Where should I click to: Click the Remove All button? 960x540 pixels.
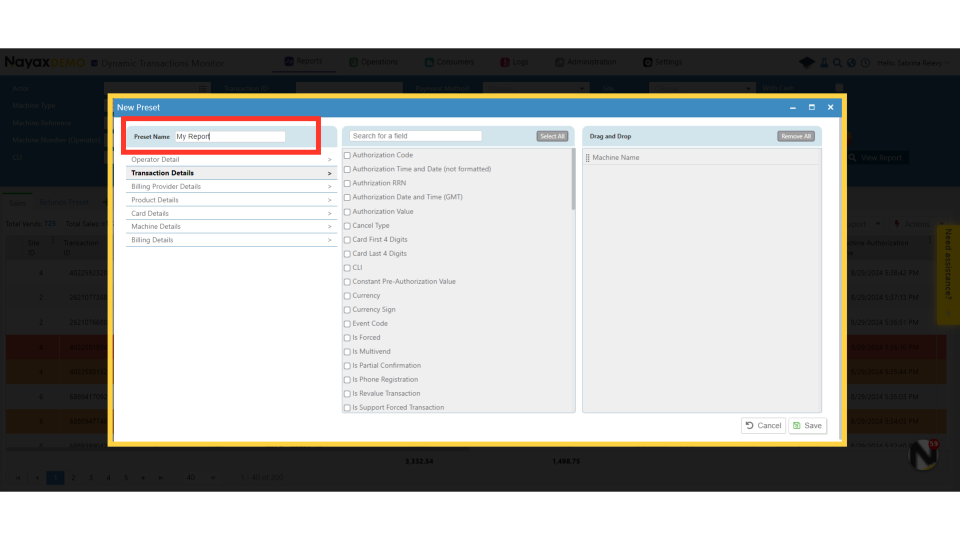pyautogui.click(x=796, y=136)
